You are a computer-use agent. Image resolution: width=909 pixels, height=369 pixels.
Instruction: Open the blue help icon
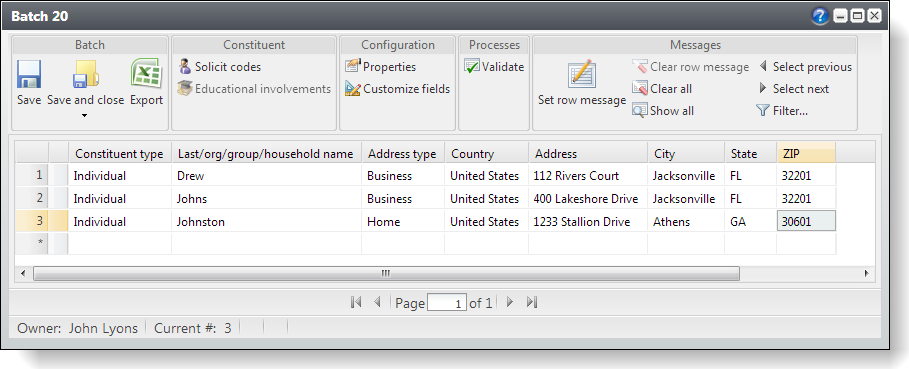(820, 16)
